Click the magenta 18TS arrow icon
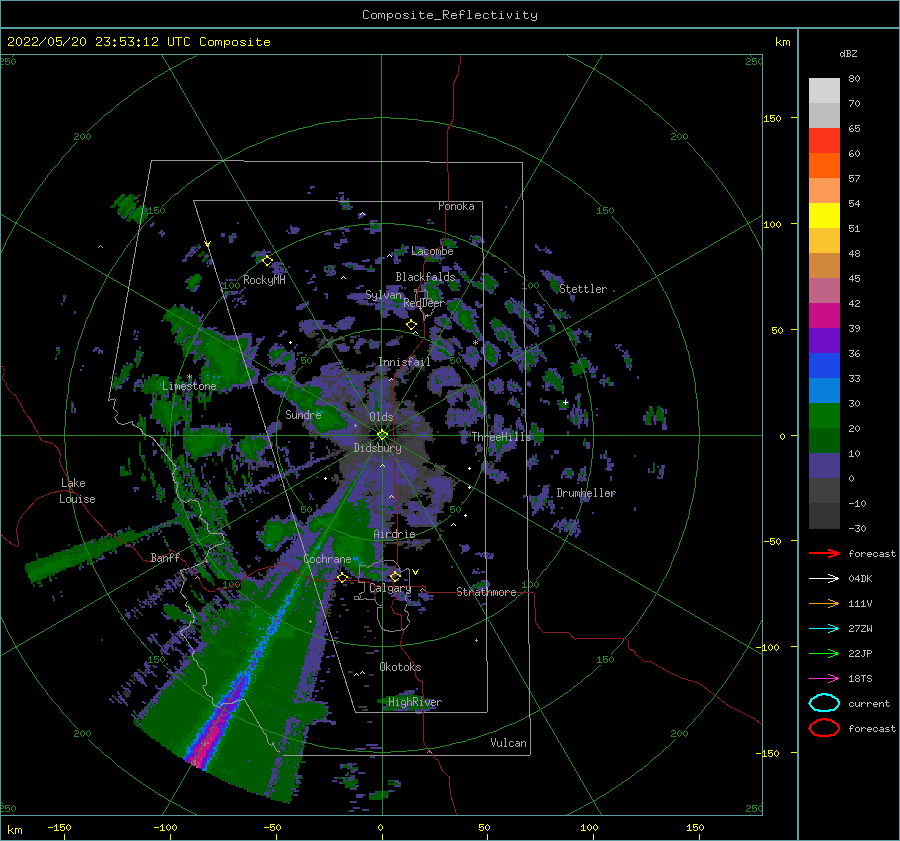 coord(824,679)
